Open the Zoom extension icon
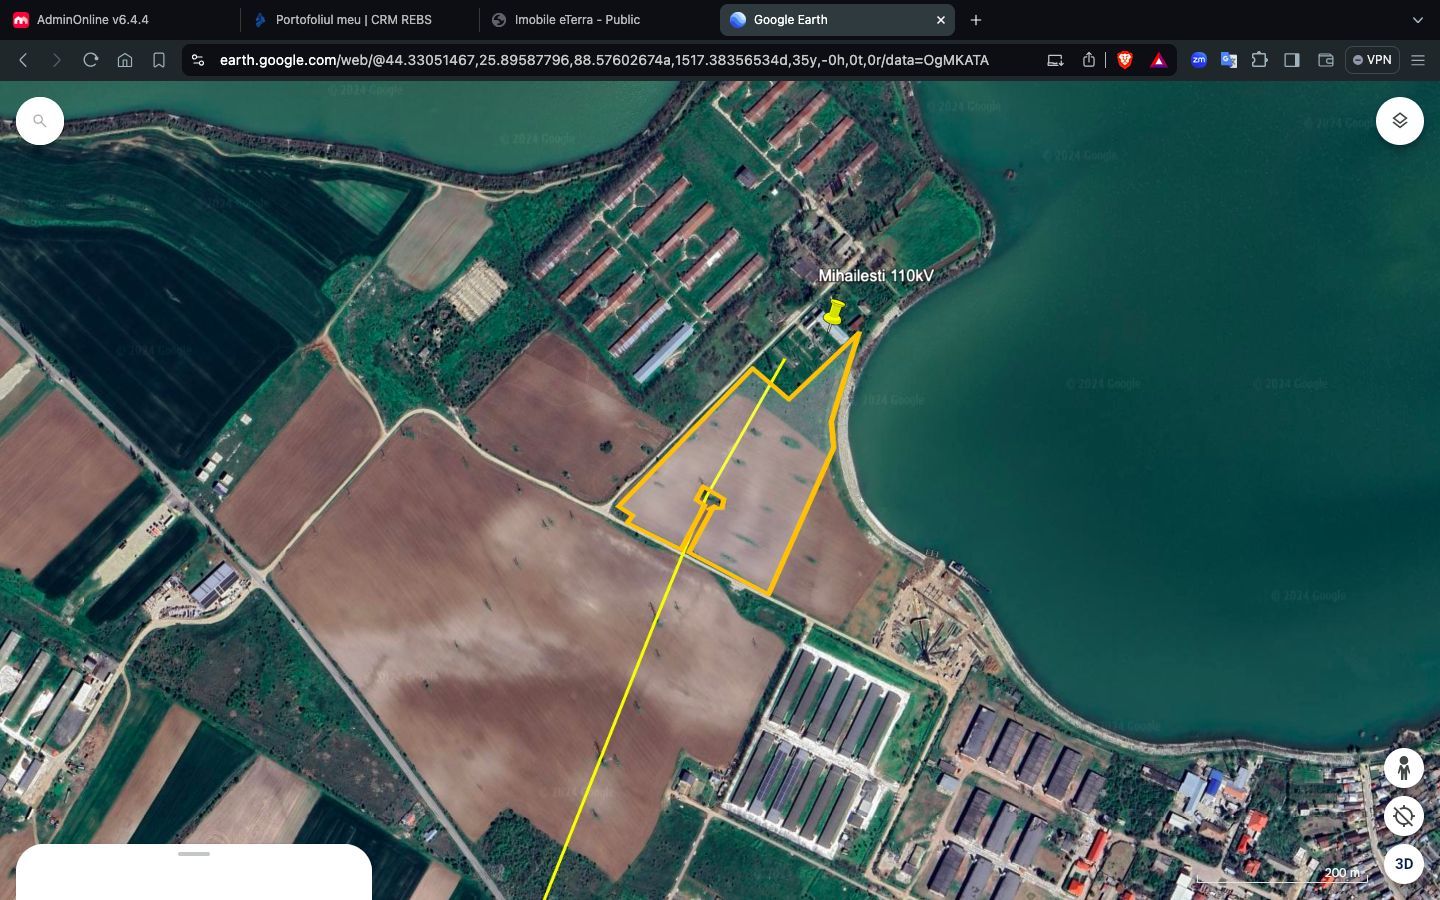Image resolution: width=1440 pixels, height=900 pixels. (1198, 60)
